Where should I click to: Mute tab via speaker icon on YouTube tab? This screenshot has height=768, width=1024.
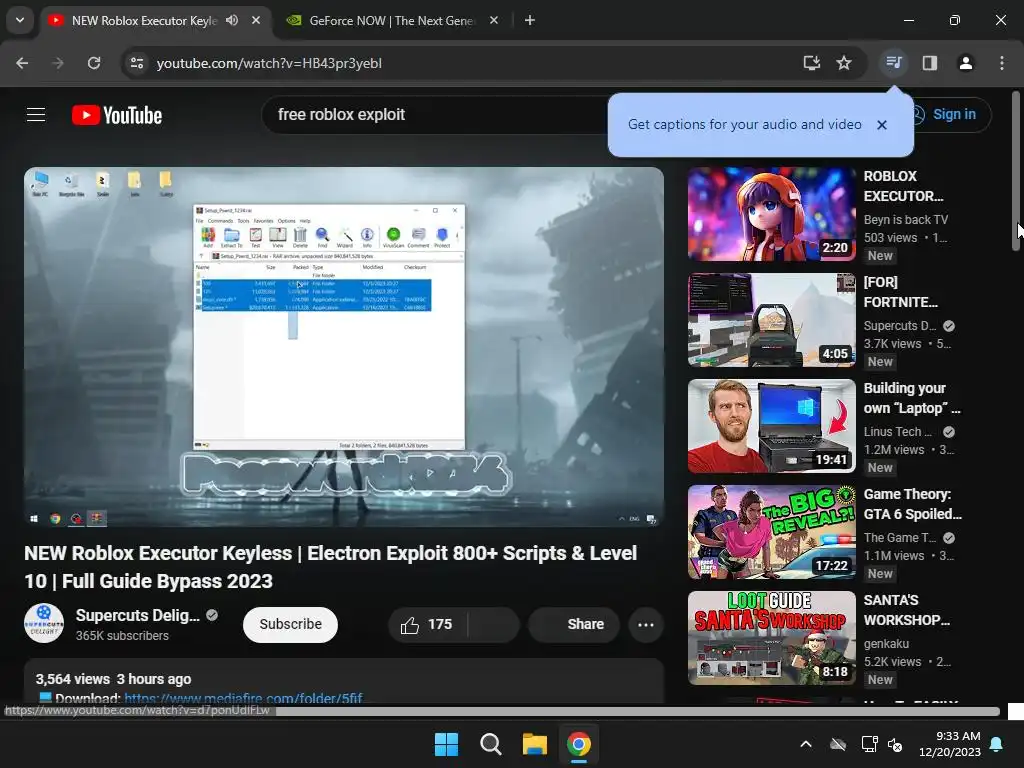232,20
